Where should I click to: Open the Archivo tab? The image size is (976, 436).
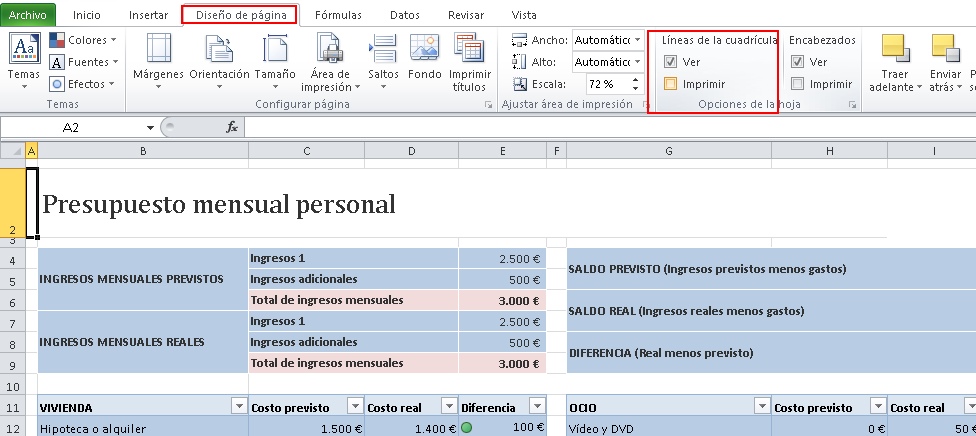pos(27,15)
